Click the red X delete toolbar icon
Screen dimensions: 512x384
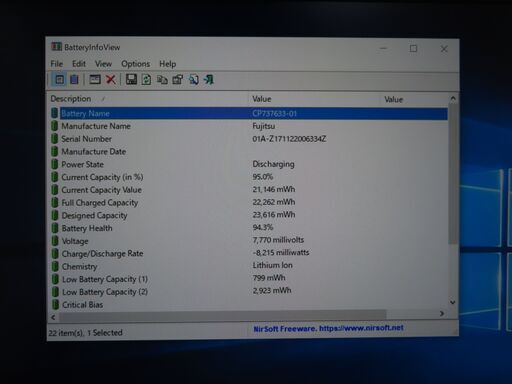[x=111, y=79]
